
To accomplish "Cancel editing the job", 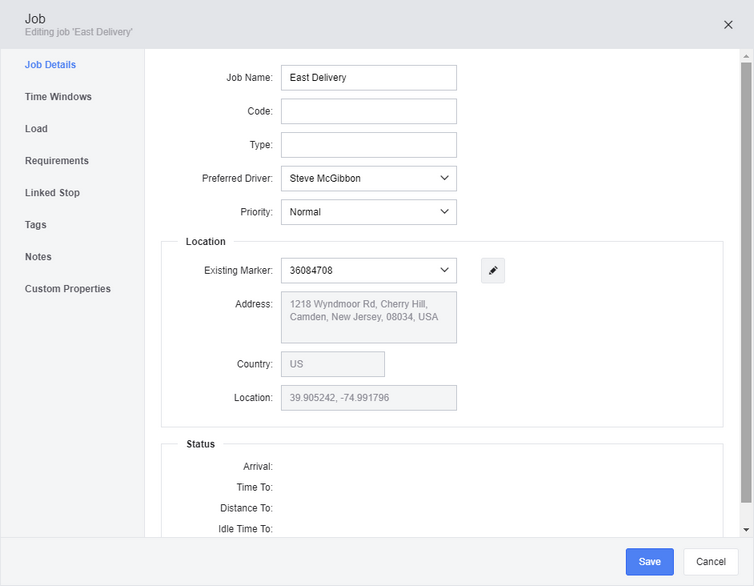I will [x=711, y=561].
